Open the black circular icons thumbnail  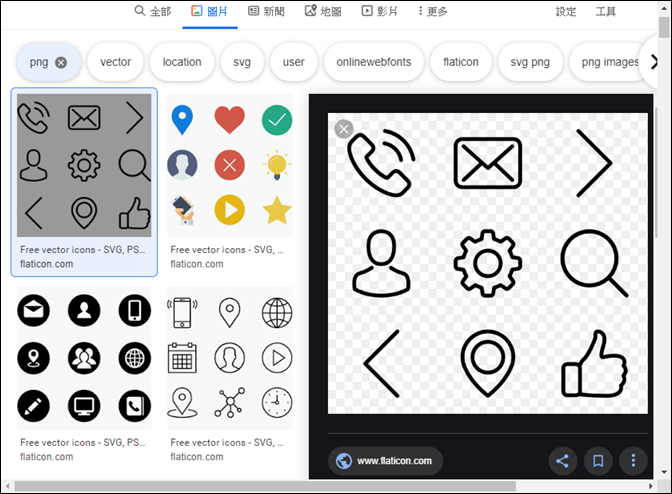click(84, 358)
